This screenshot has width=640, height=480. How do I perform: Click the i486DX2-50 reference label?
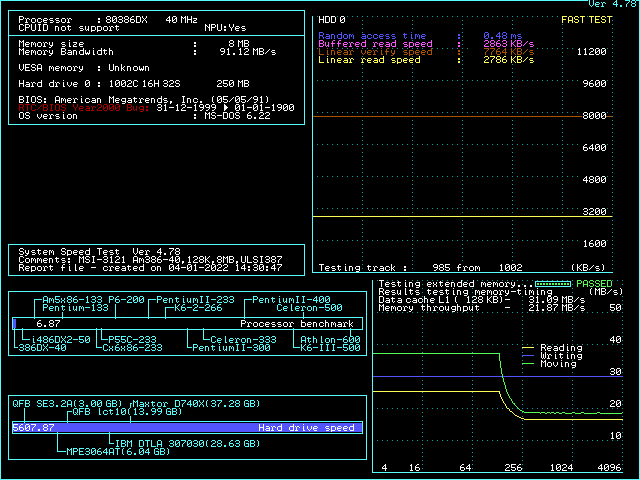[x=60, y=340]
